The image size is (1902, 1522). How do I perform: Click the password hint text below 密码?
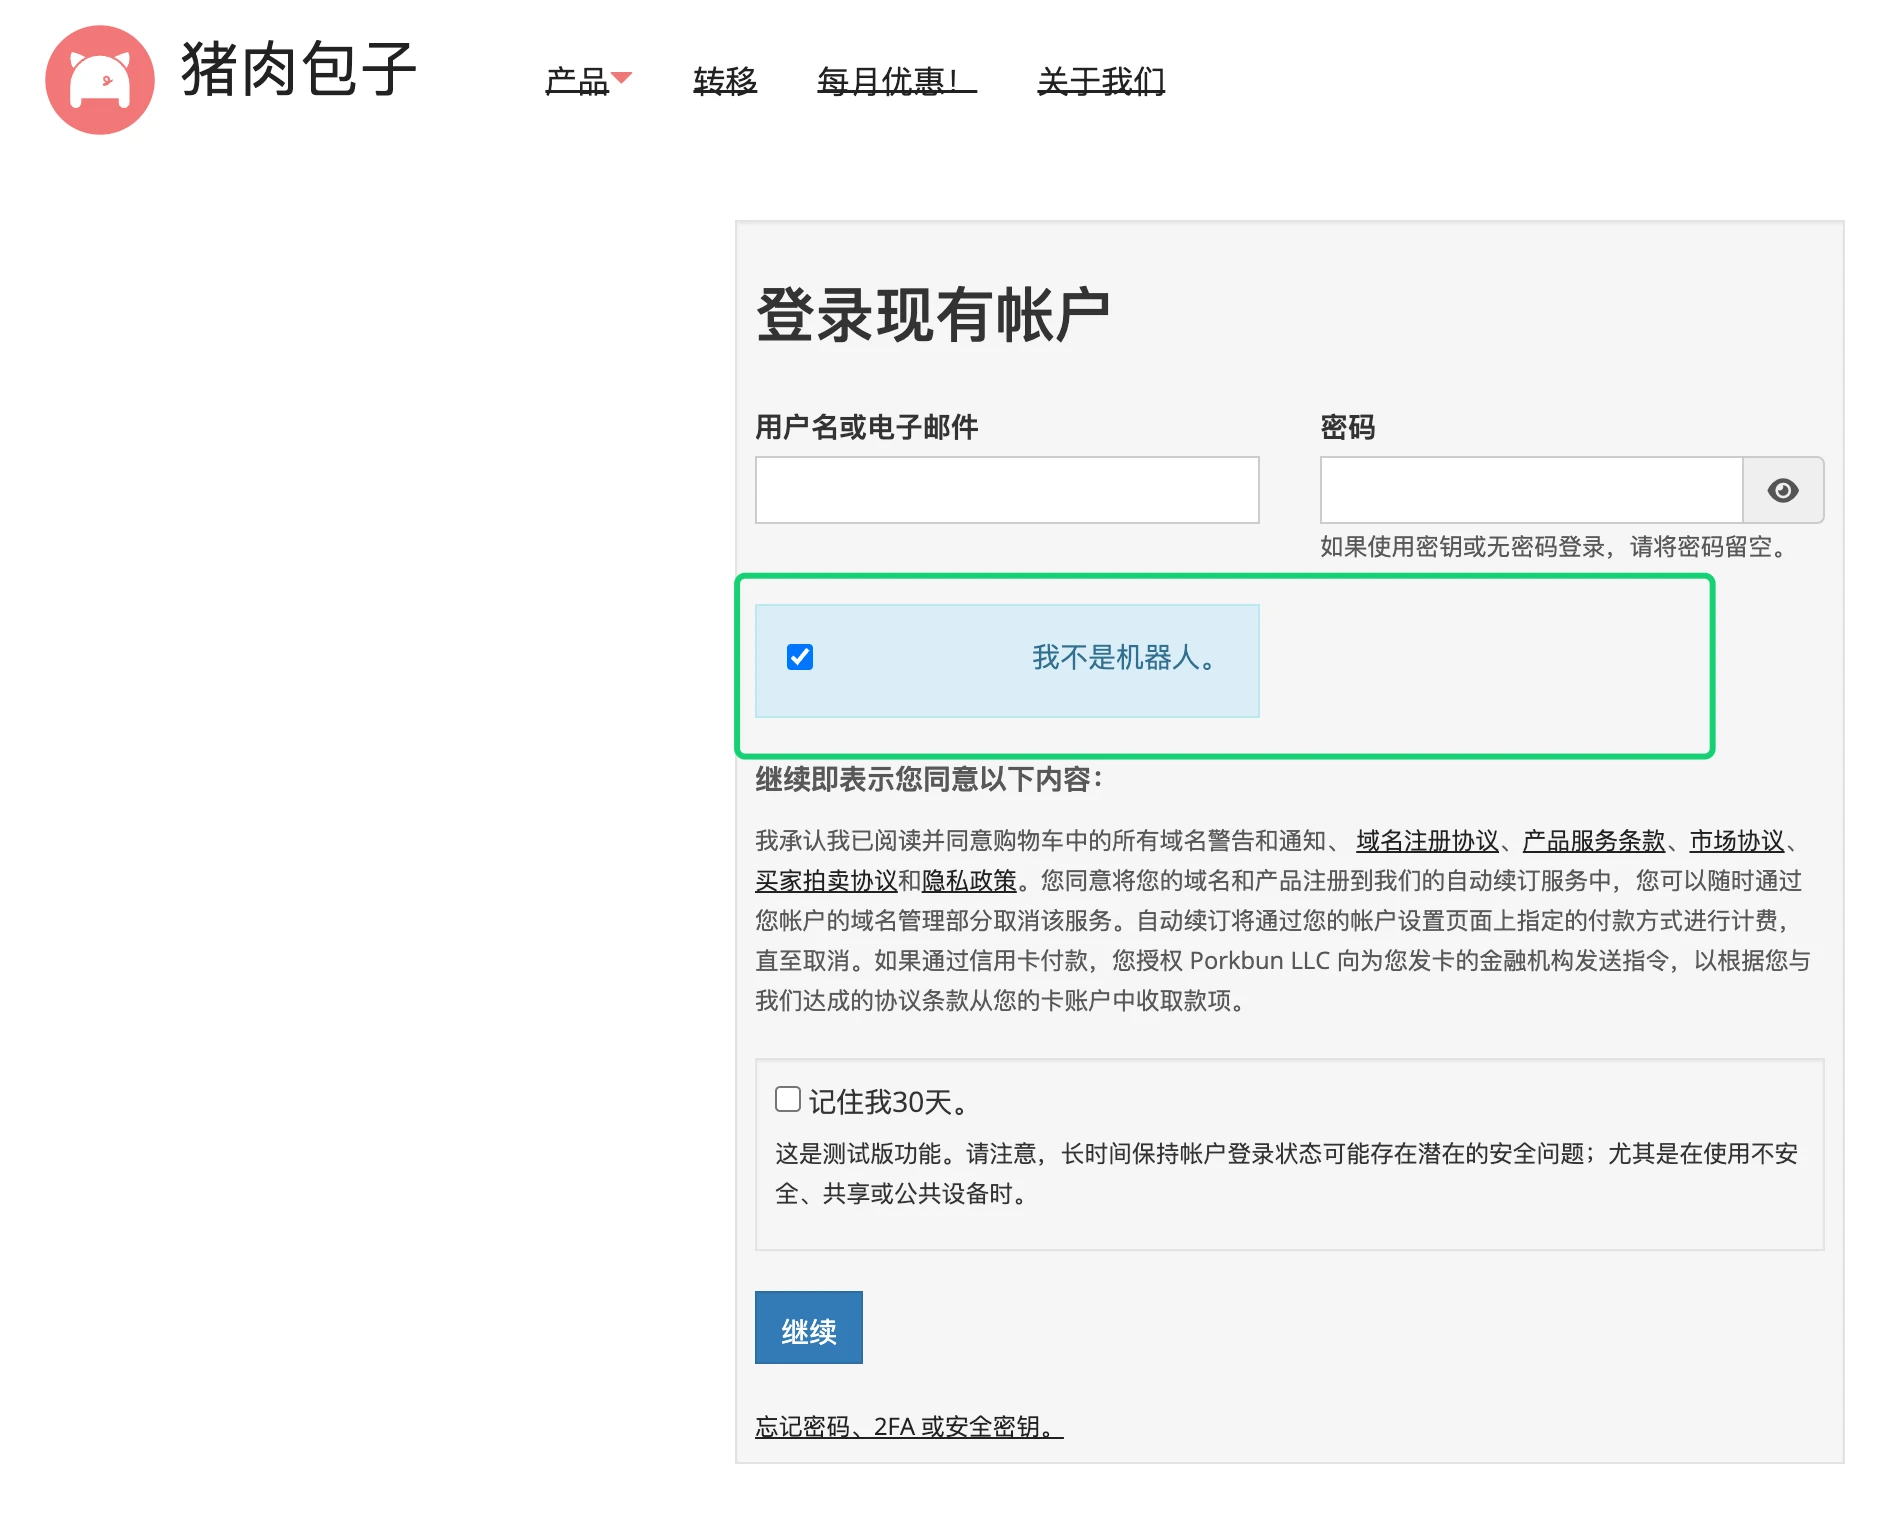[x=1556, y=547]
